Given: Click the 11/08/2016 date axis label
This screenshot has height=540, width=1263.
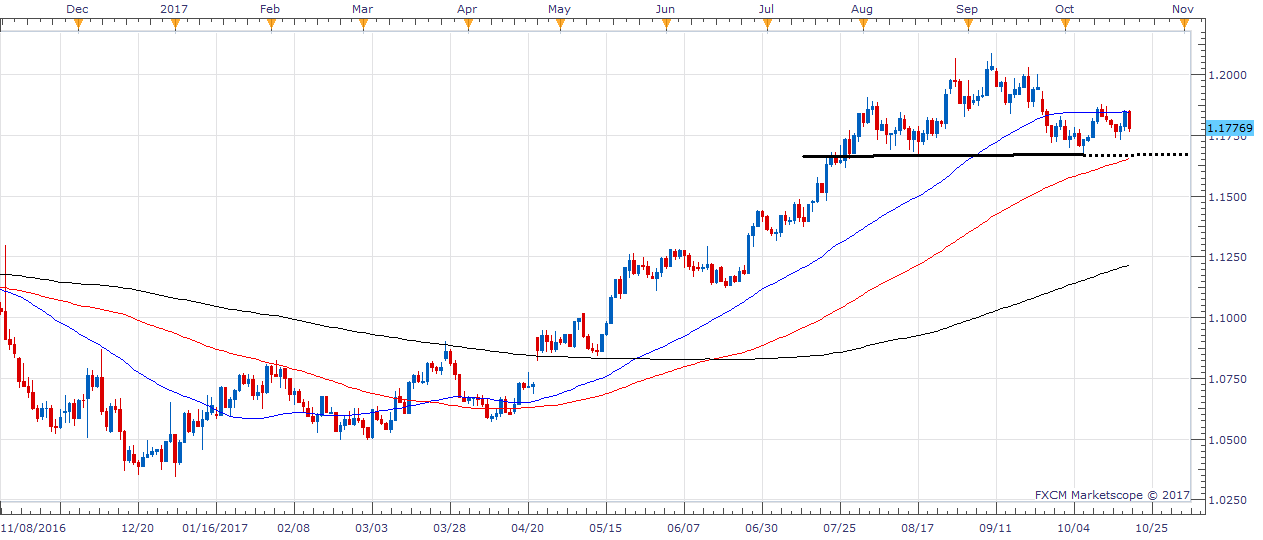Looking at the screenshot, I should click(32, 527).
